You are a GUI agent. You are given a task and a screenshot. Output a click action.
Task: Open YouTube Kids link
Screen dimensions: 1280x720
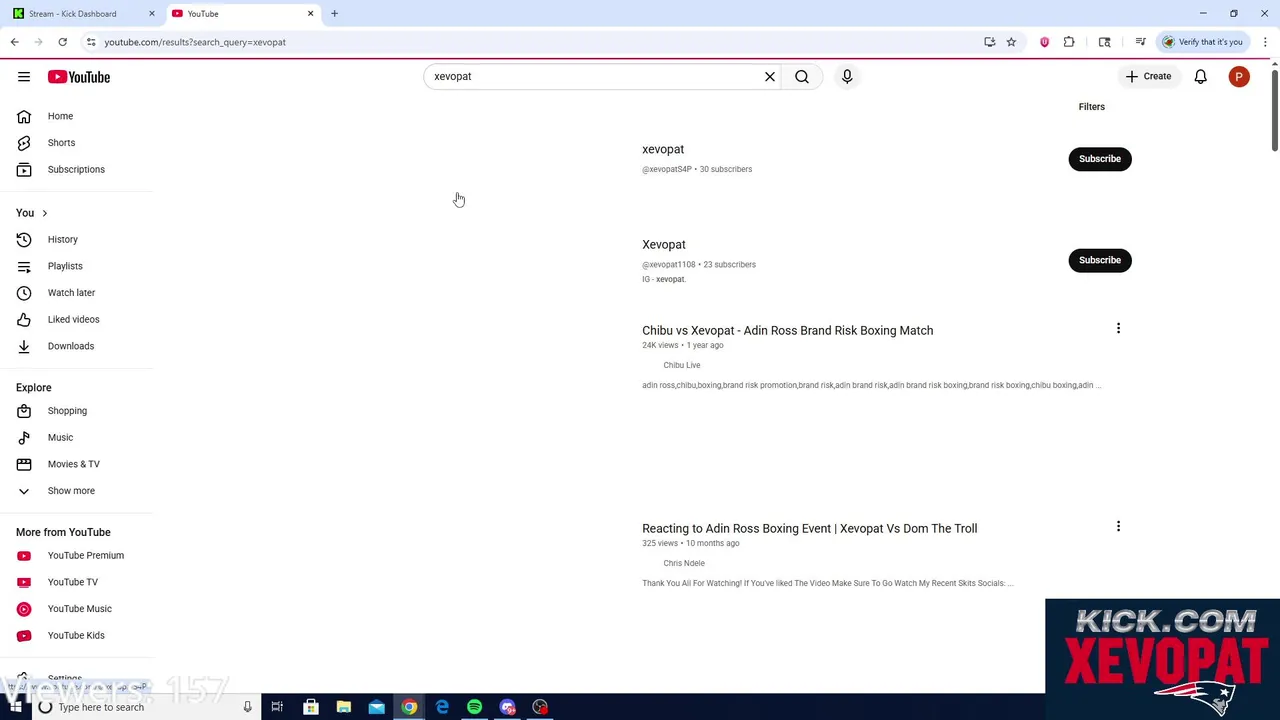click(76, 636)
